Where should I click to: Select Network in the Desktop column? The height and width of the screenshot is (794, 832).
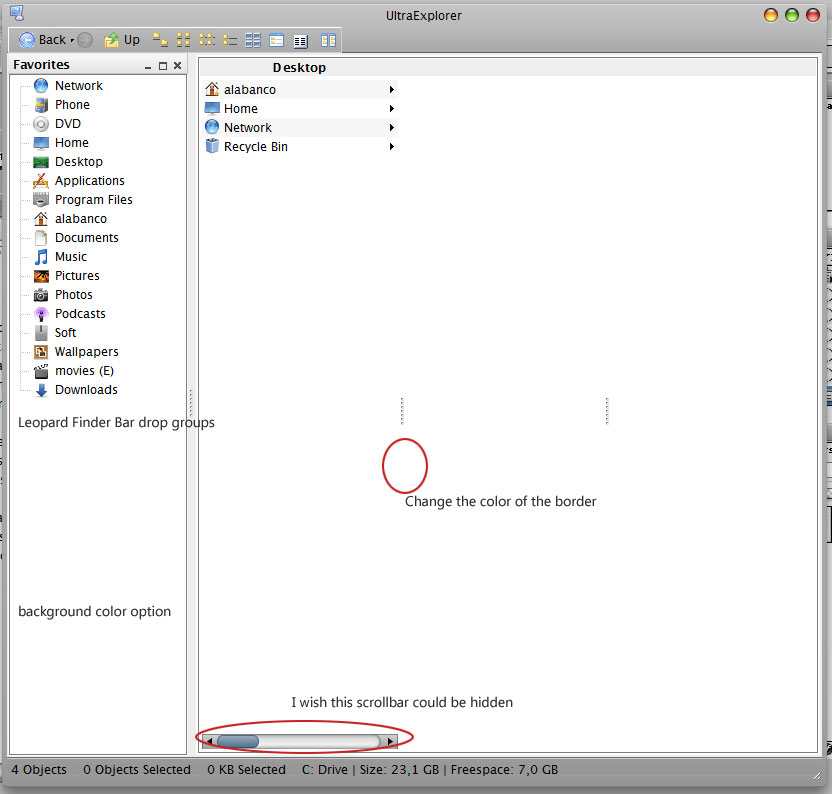[x=300, y=127]
